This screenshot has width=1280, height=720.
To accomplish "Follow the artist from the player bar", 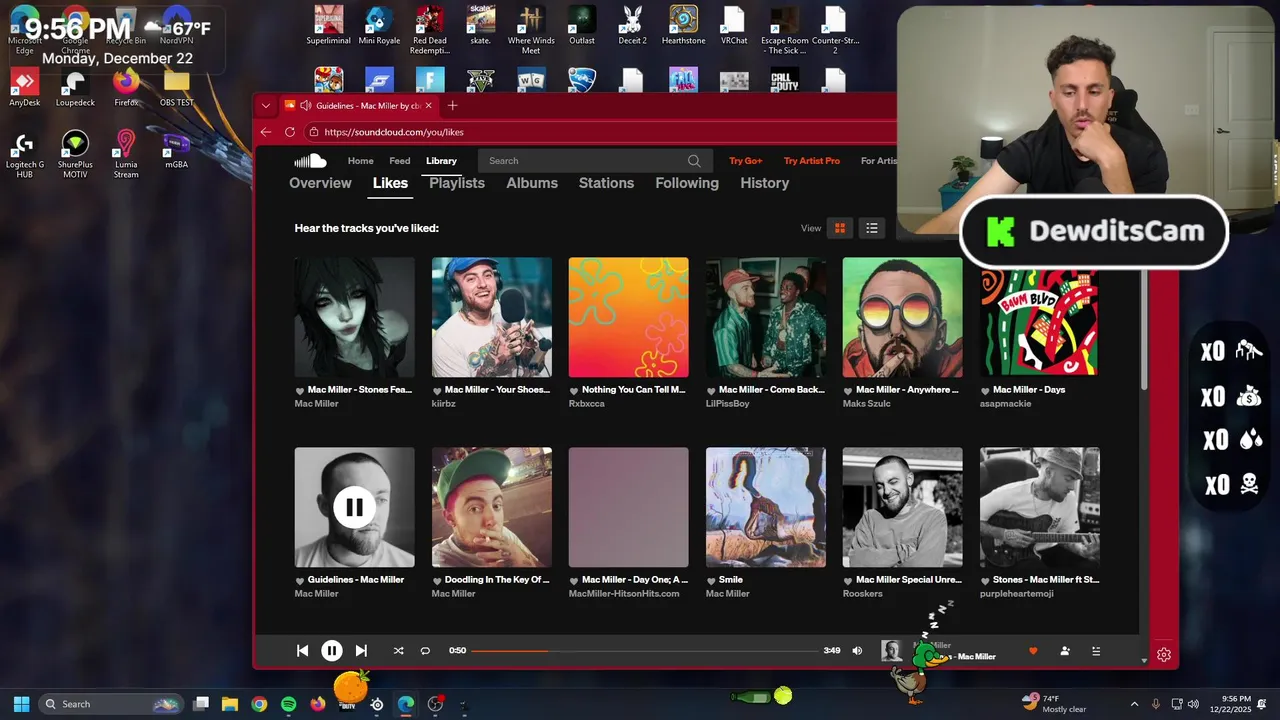I will point(1065,651).
